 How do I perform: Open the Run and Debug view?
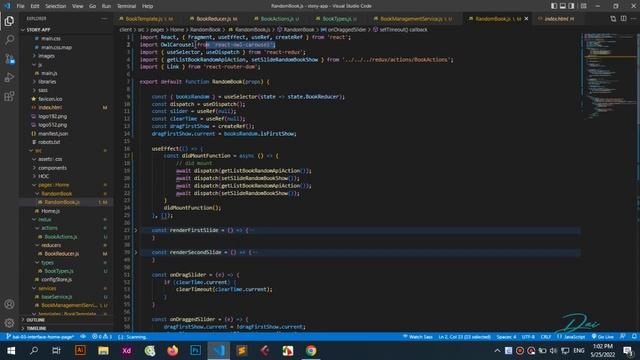9,78
